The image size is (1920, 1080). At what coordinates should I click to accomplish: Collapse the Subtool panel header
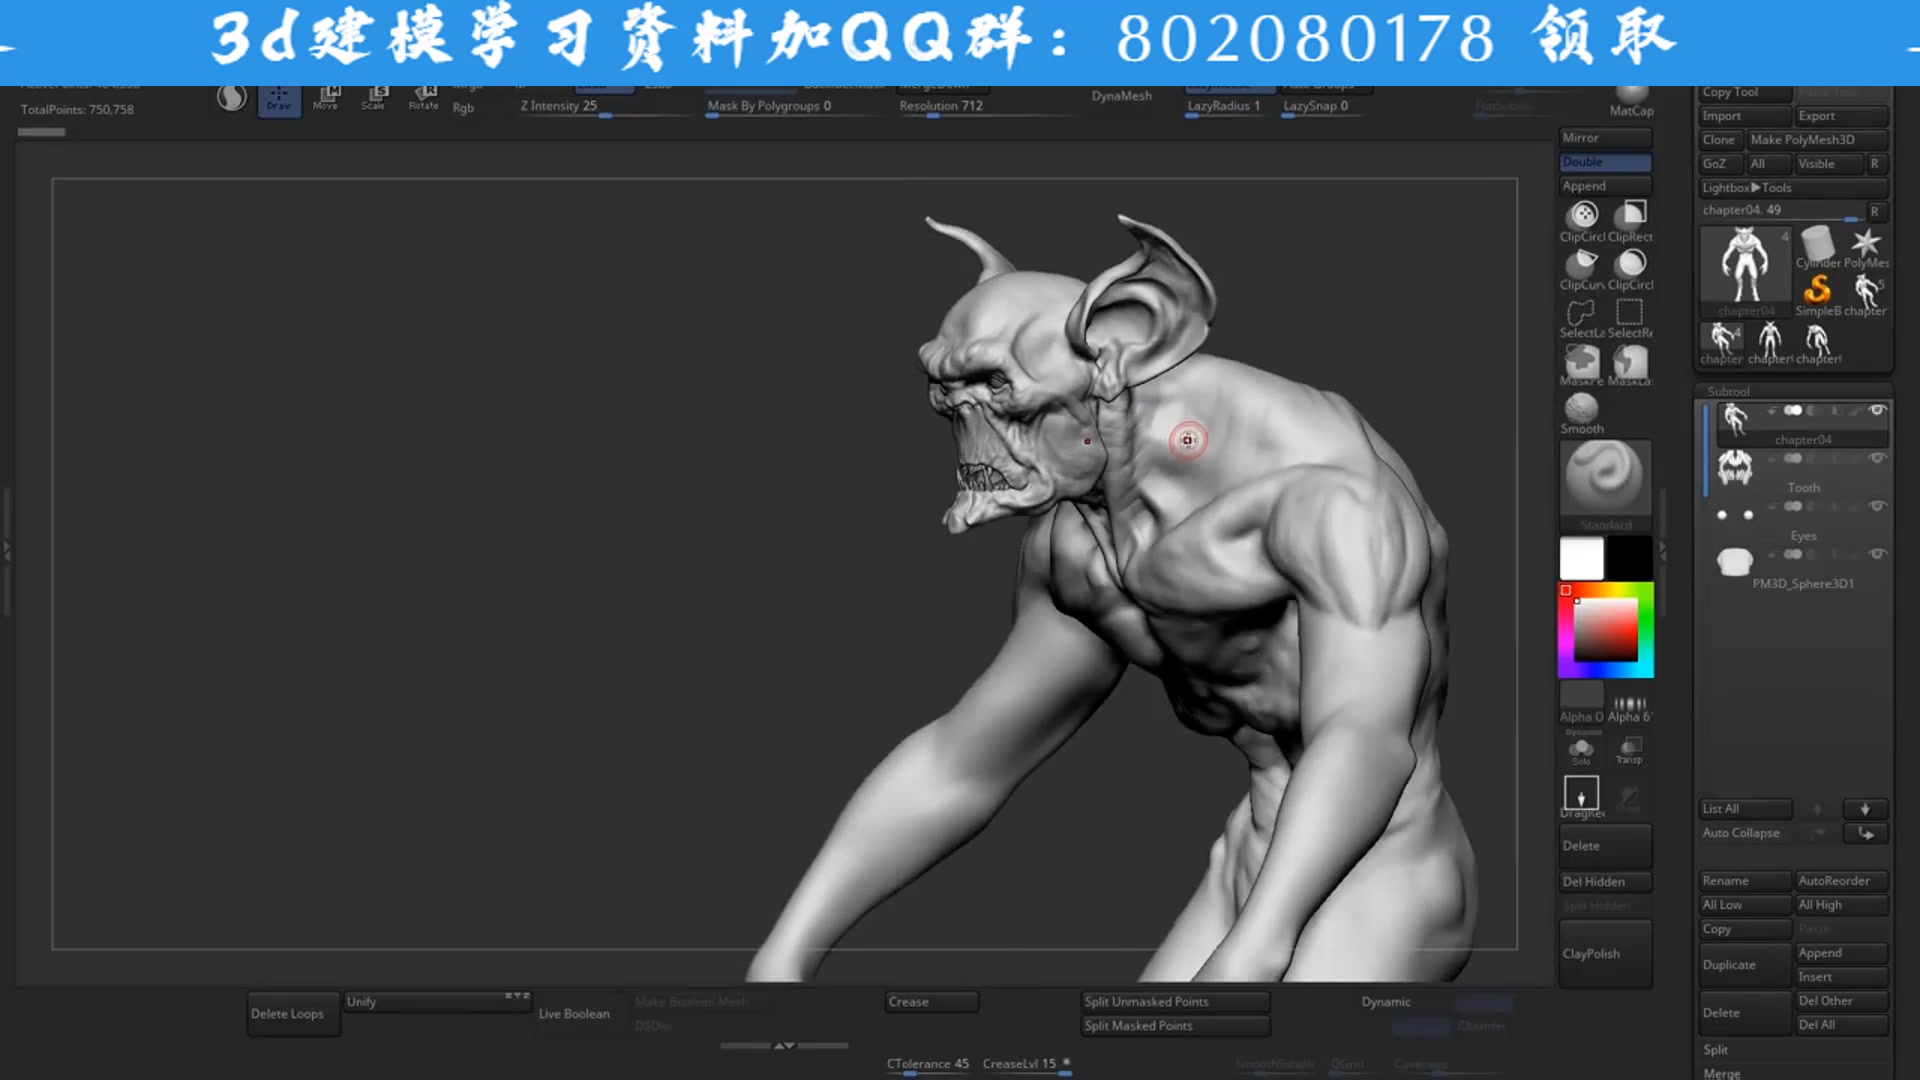(x=1727, y=390)
